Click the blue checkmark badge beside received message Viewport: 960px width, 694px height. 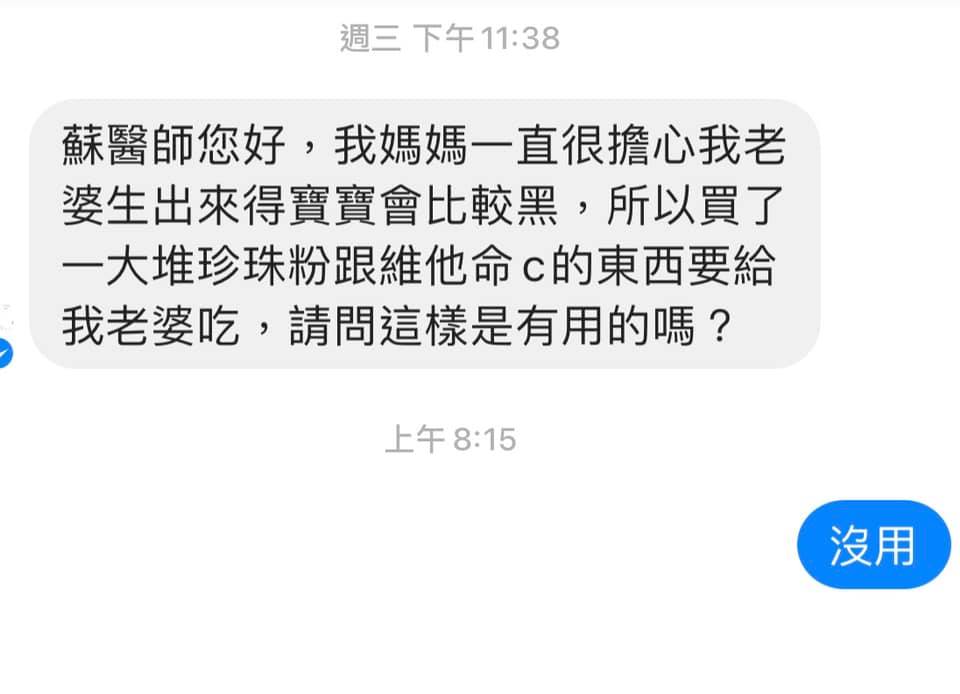pyautogui.click(x=4, y=353)
